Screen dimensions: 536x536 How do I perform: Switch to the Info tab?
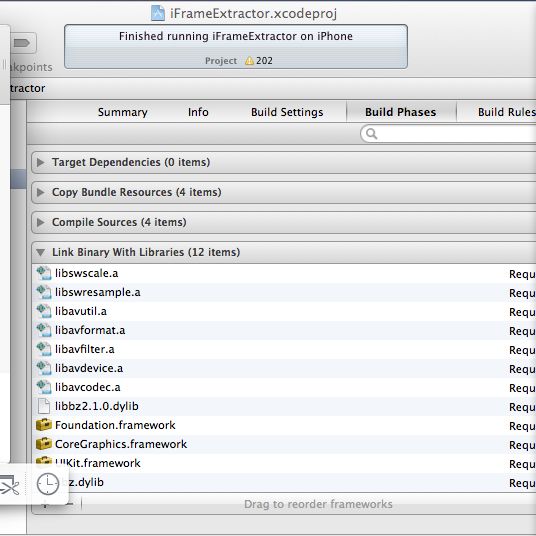(x=198, y=112)
